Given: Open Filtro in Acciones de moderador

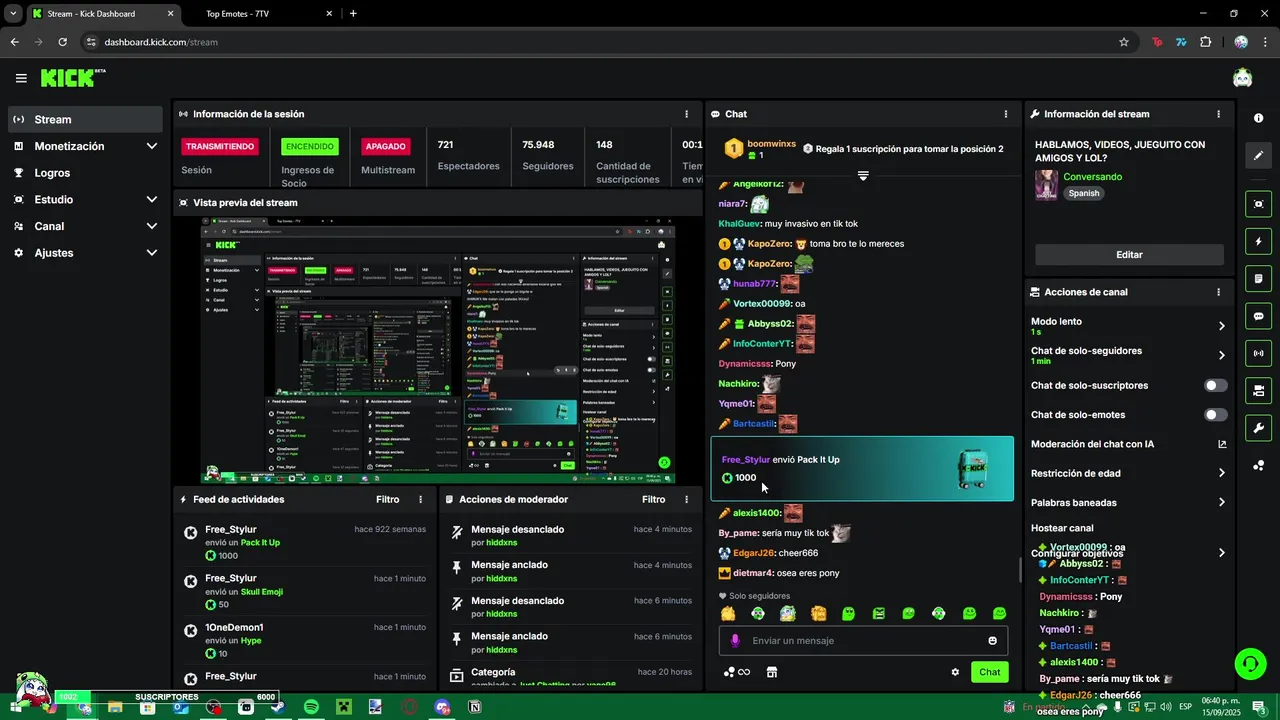Looking at the screenshot, I should (x=654, y=499).
